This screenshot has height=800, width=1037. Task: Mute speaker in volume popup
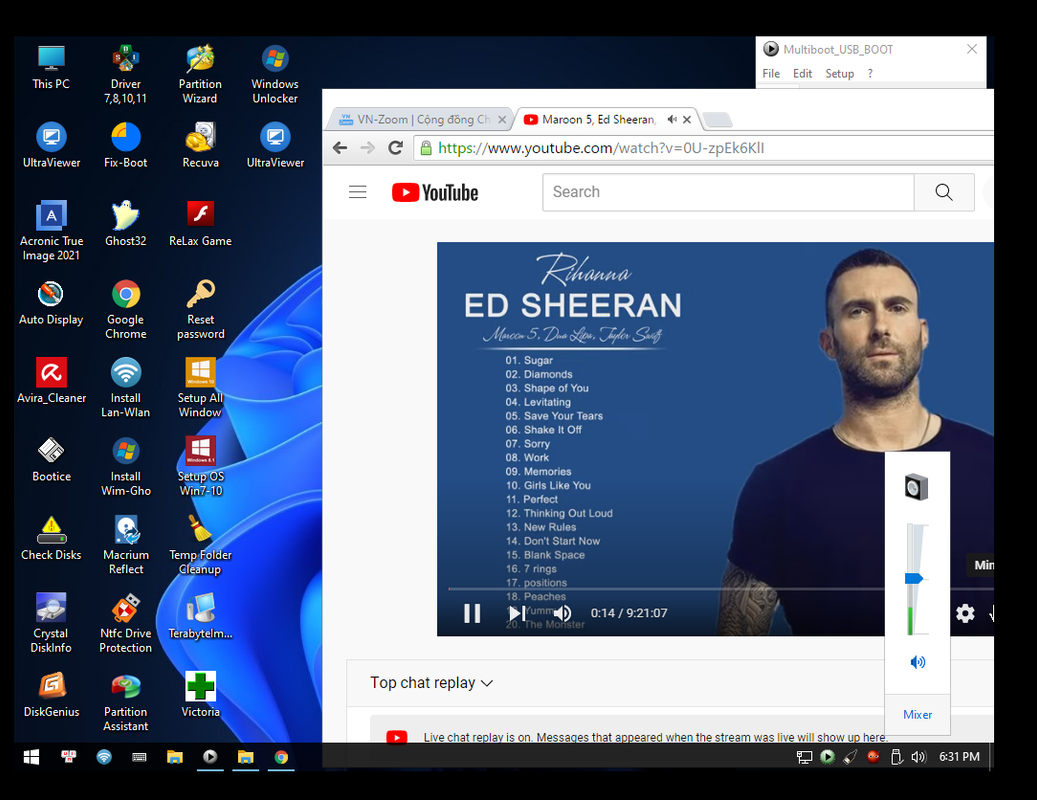pos(918,662)
